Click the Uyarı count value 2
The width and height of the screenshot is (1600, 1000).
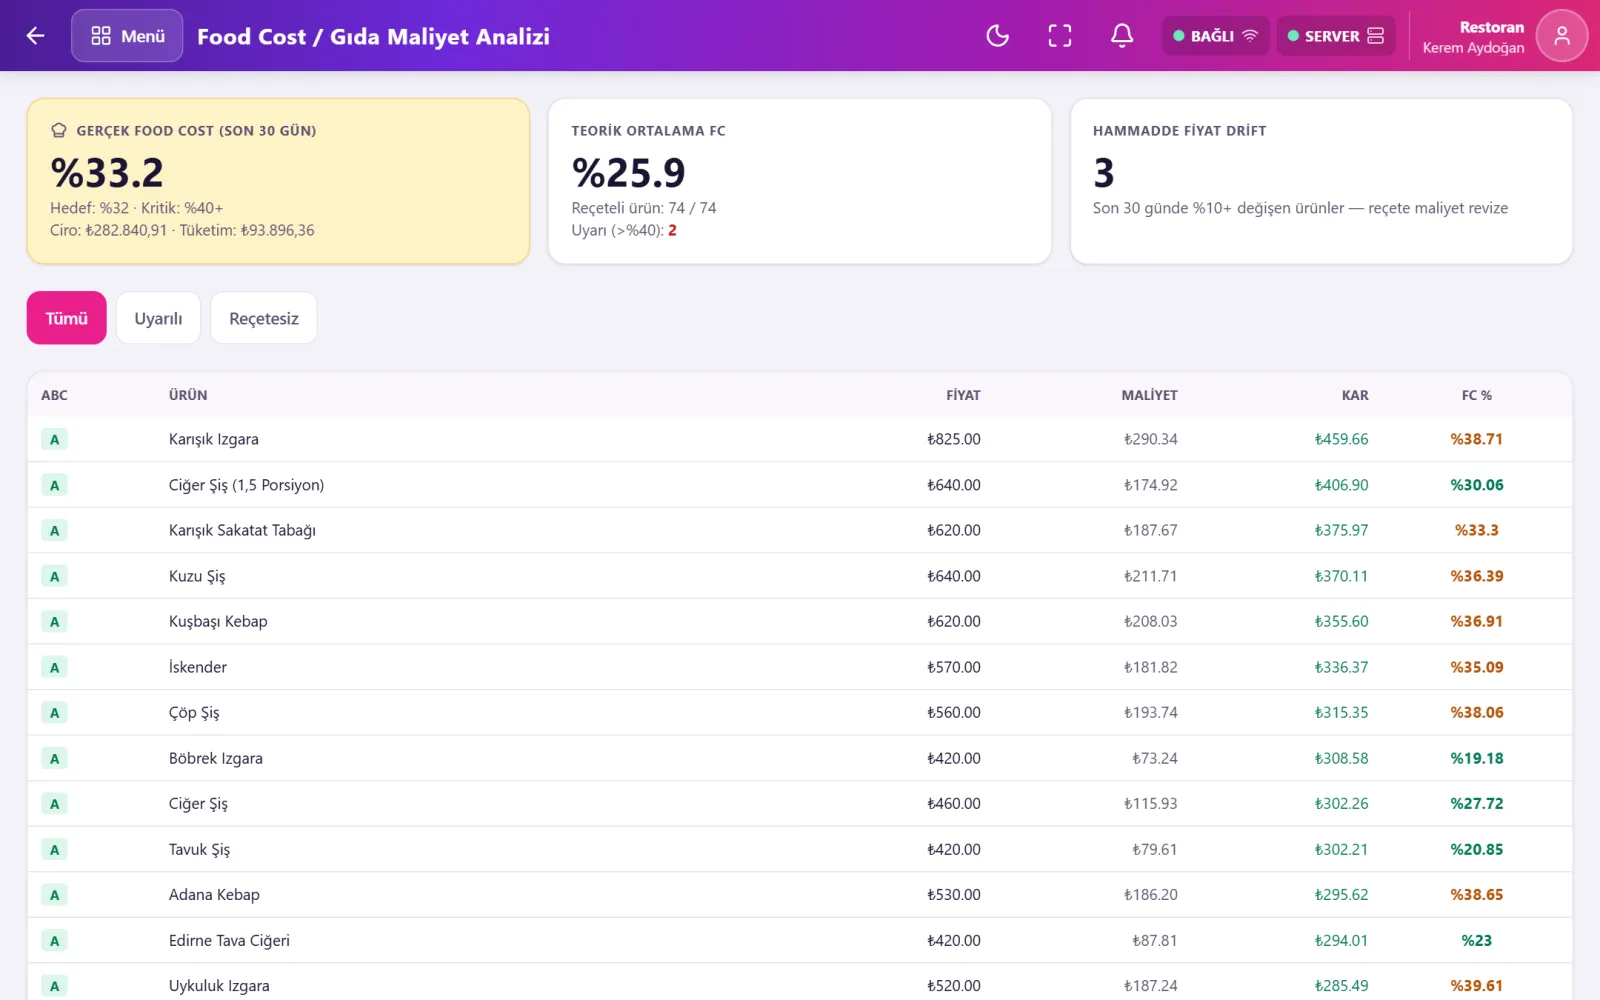pos(672,230)
